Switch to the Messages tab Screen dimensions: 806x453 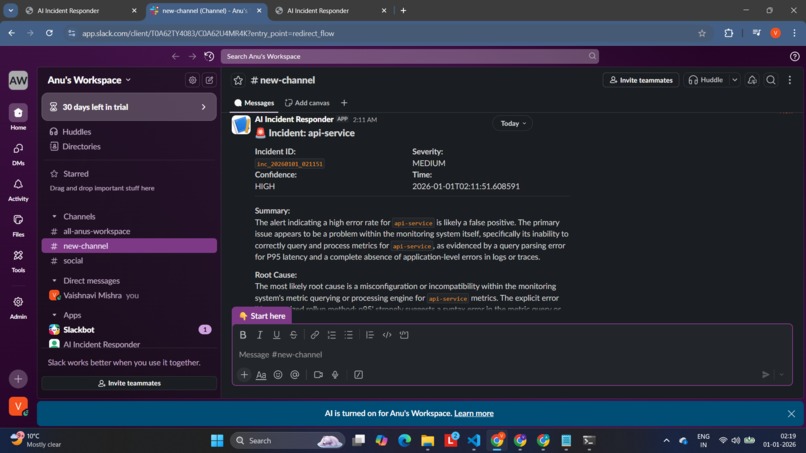254,103
